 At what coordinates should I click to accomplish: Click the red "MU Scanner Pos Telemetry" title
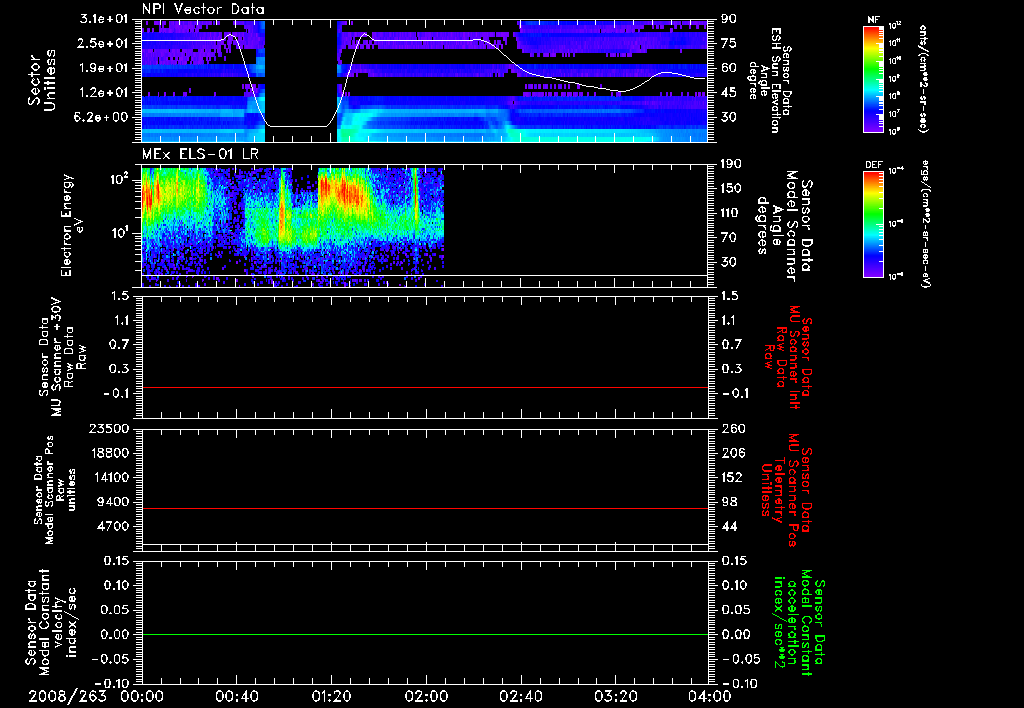[786, 490]
